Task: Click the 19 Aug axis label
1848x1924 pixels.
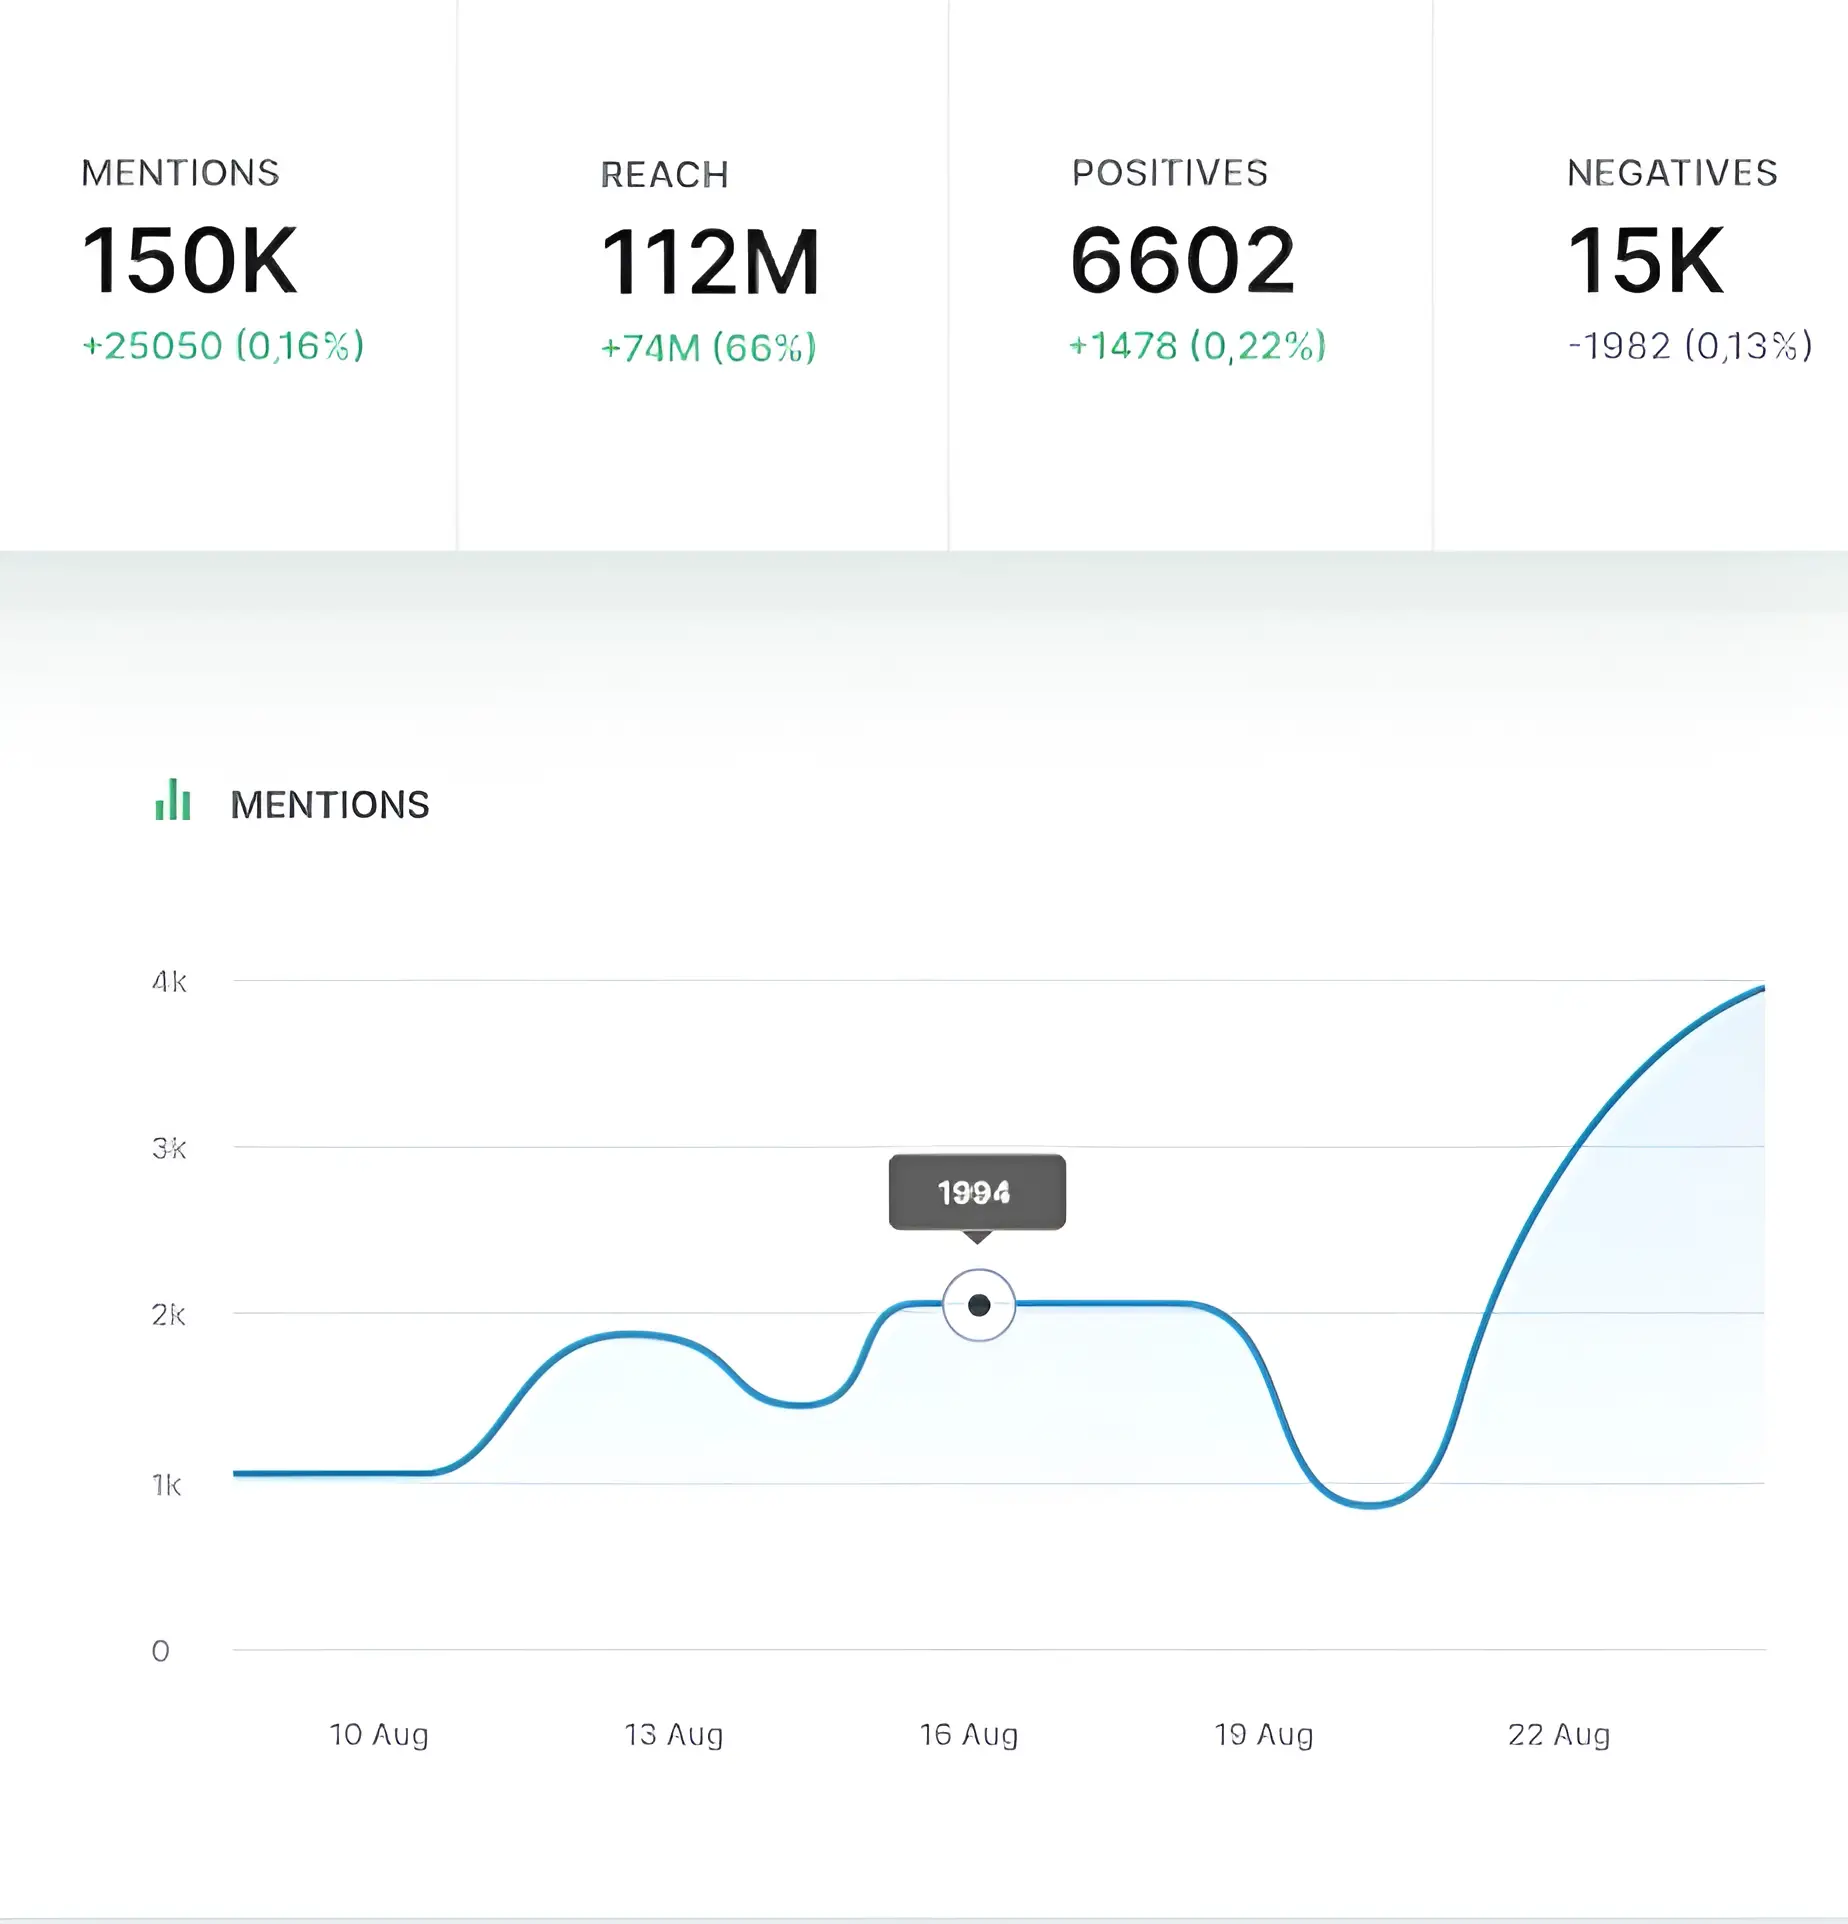Action: coord(1264,1734)
